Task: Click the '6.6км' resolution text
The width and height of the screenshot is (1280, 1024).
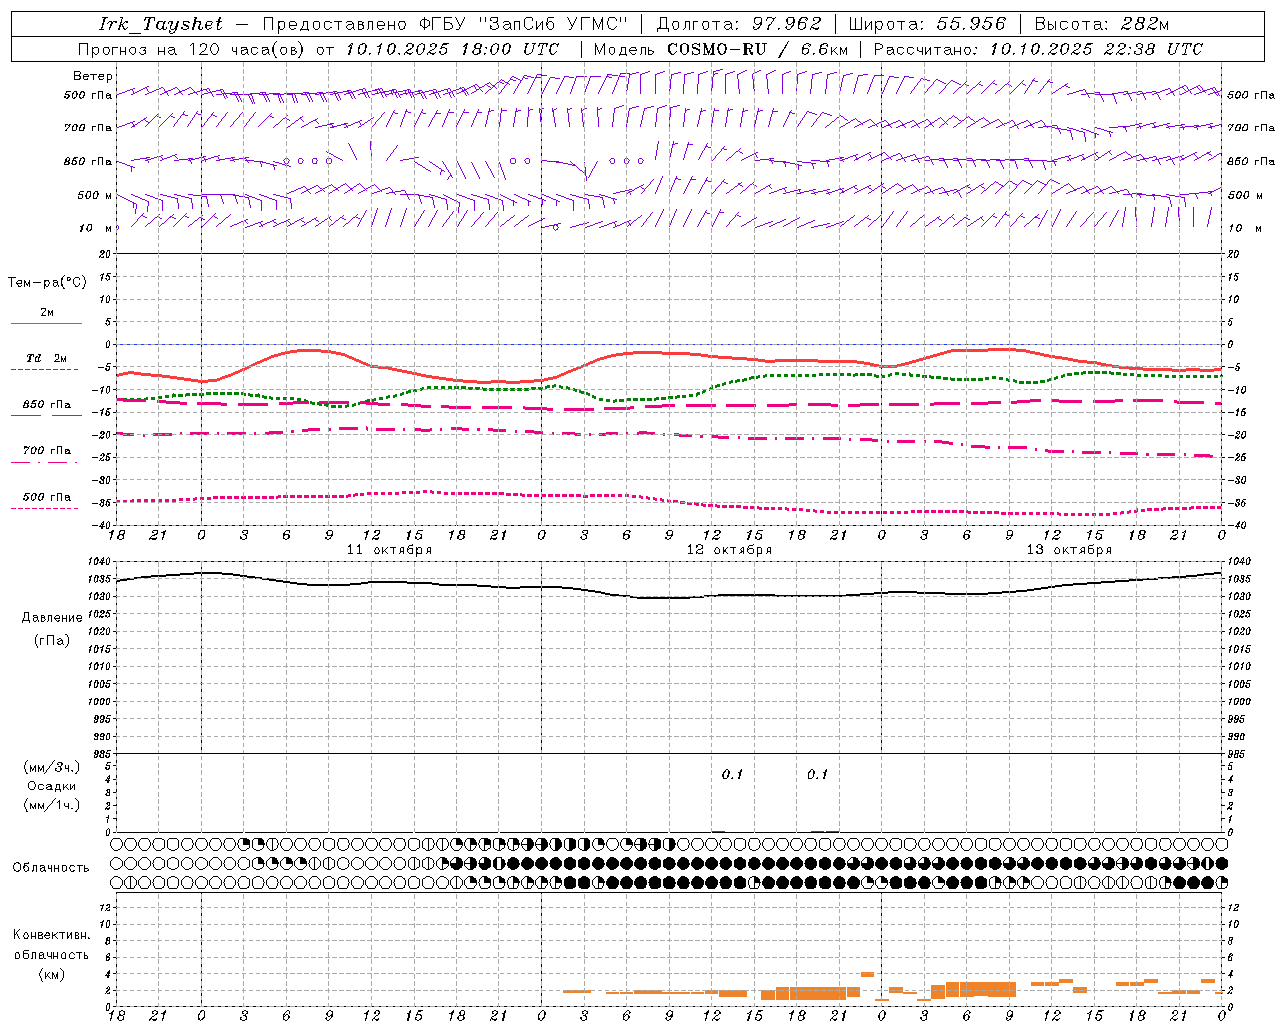Action: point(824,49)
